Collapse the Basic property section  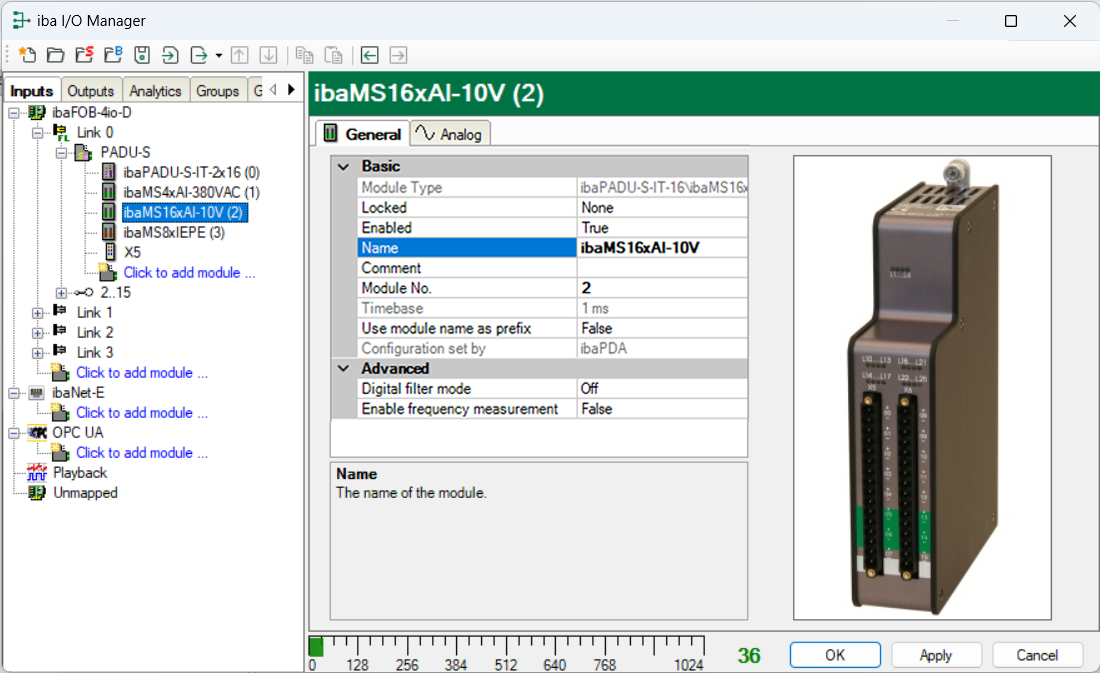pos(344,167)
